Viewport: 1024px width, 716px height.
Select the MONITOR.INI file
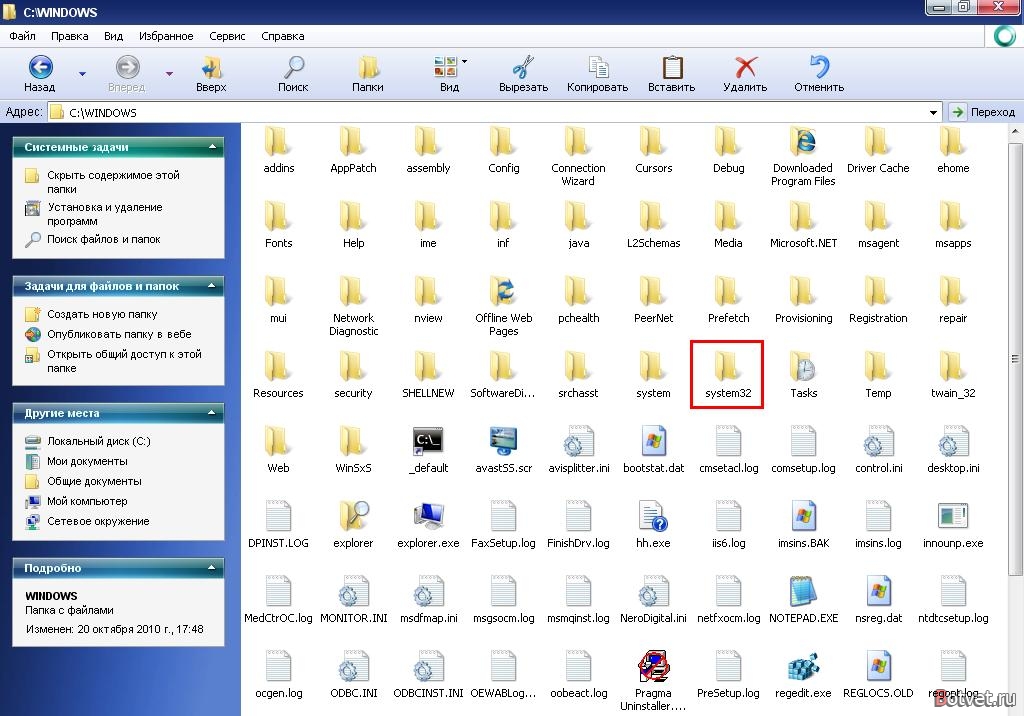tap(353, 600)
